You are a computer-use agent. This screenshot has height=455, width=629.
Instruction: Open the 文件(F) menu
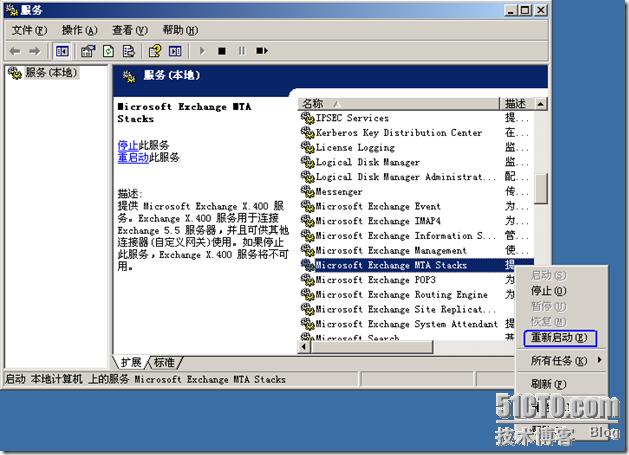coord(29,30)
